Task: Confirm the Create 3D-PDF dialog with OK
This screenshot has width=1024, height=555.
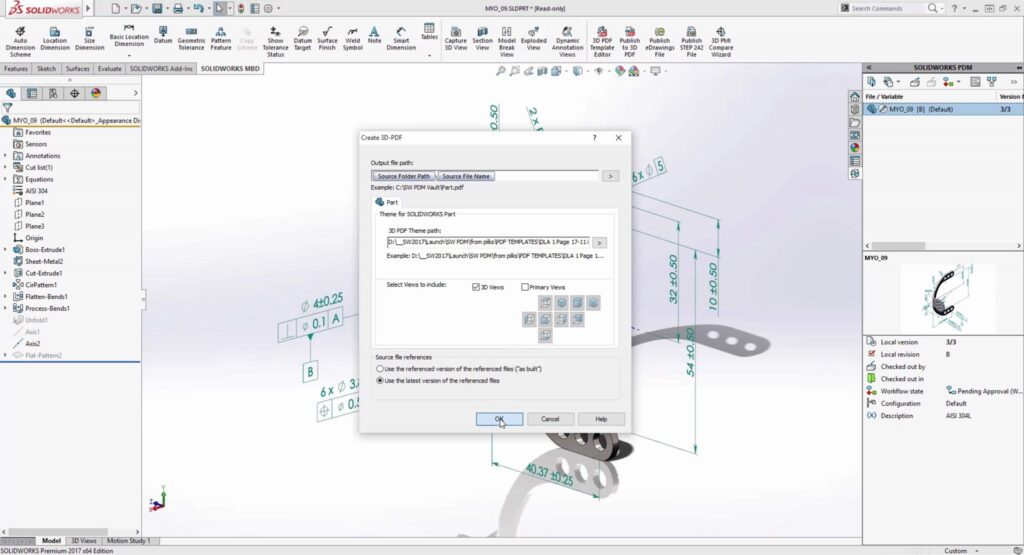Action: tap(499, 419)
